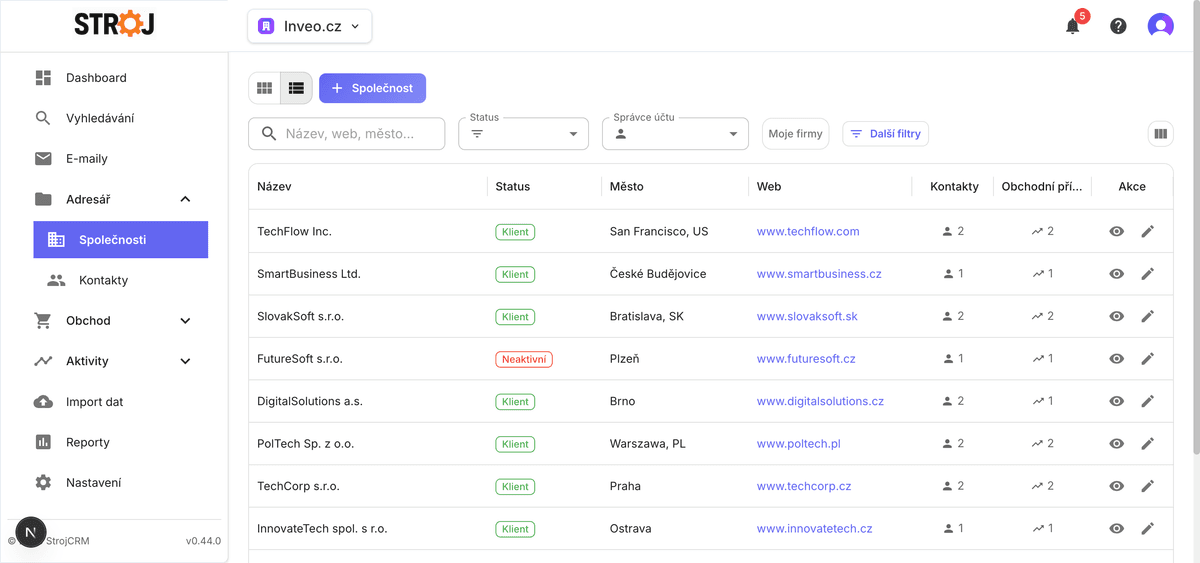Open the Správce účtu dropdown
Image resolution: width=1200 pixels, height=563 pixels.
tap(675, 134)
